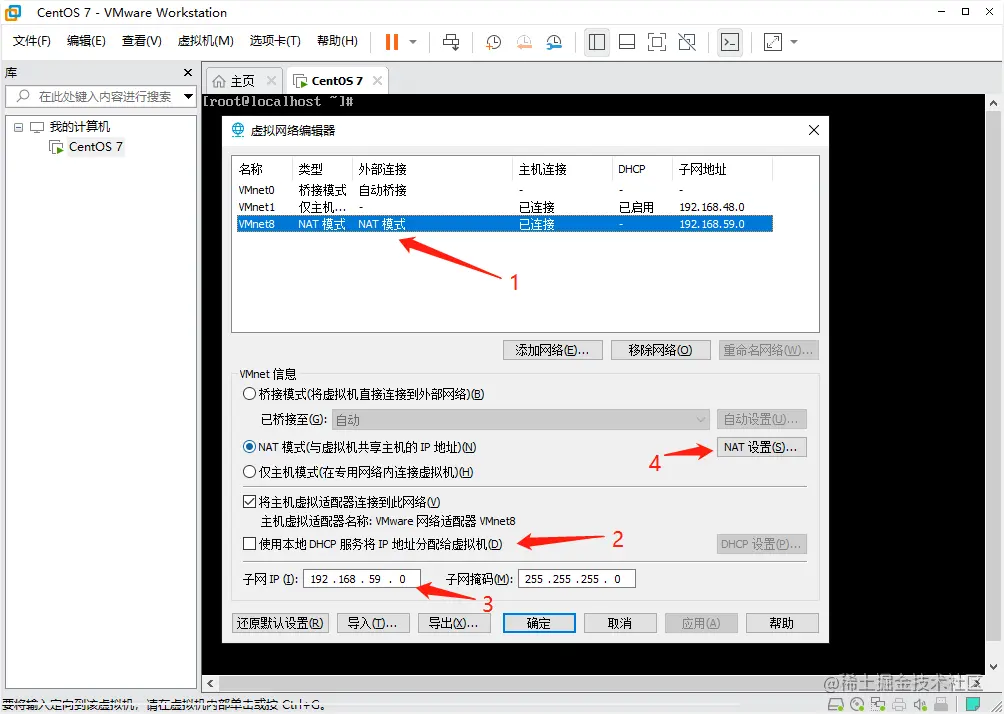This screenshot has height=714, width=1004.
Task: Select the VMnet0 row in network list
Action: pos(505,190)
